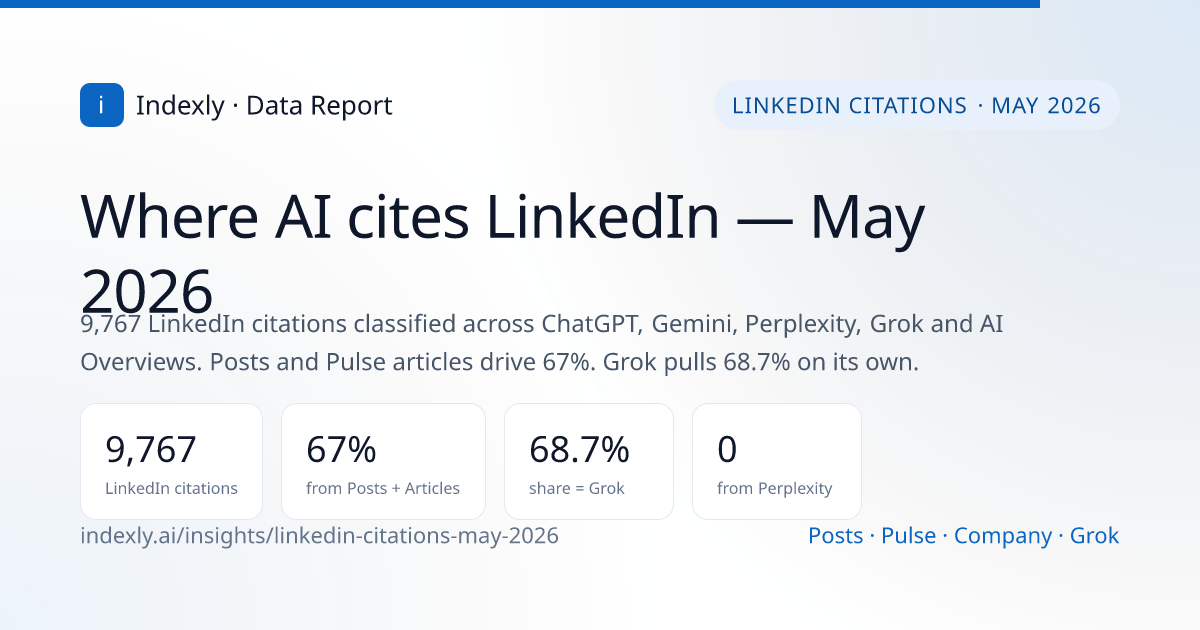Click the blue progress bar at top

click(x=520, y=4)
